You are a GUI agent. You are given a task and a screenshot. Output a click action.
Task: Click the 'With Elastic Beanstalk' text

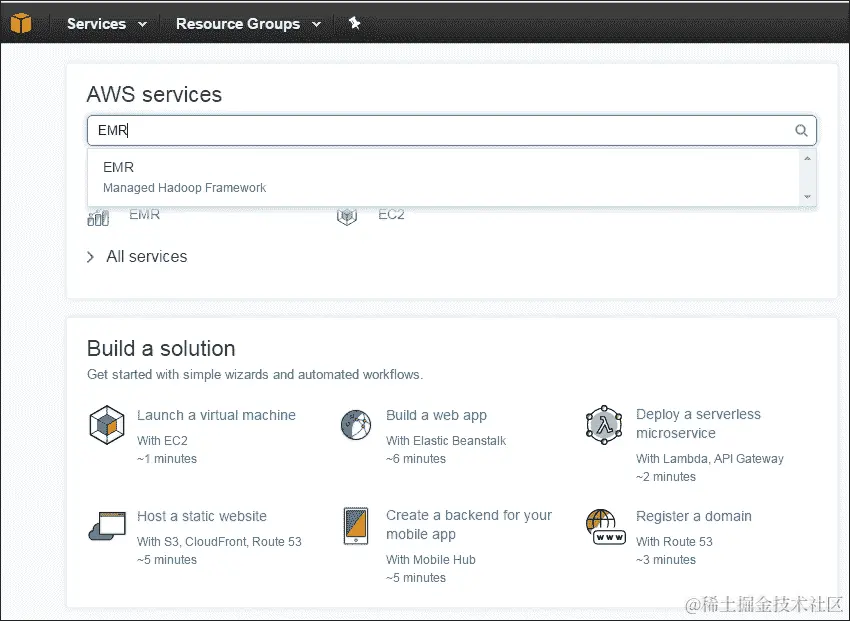446,441
